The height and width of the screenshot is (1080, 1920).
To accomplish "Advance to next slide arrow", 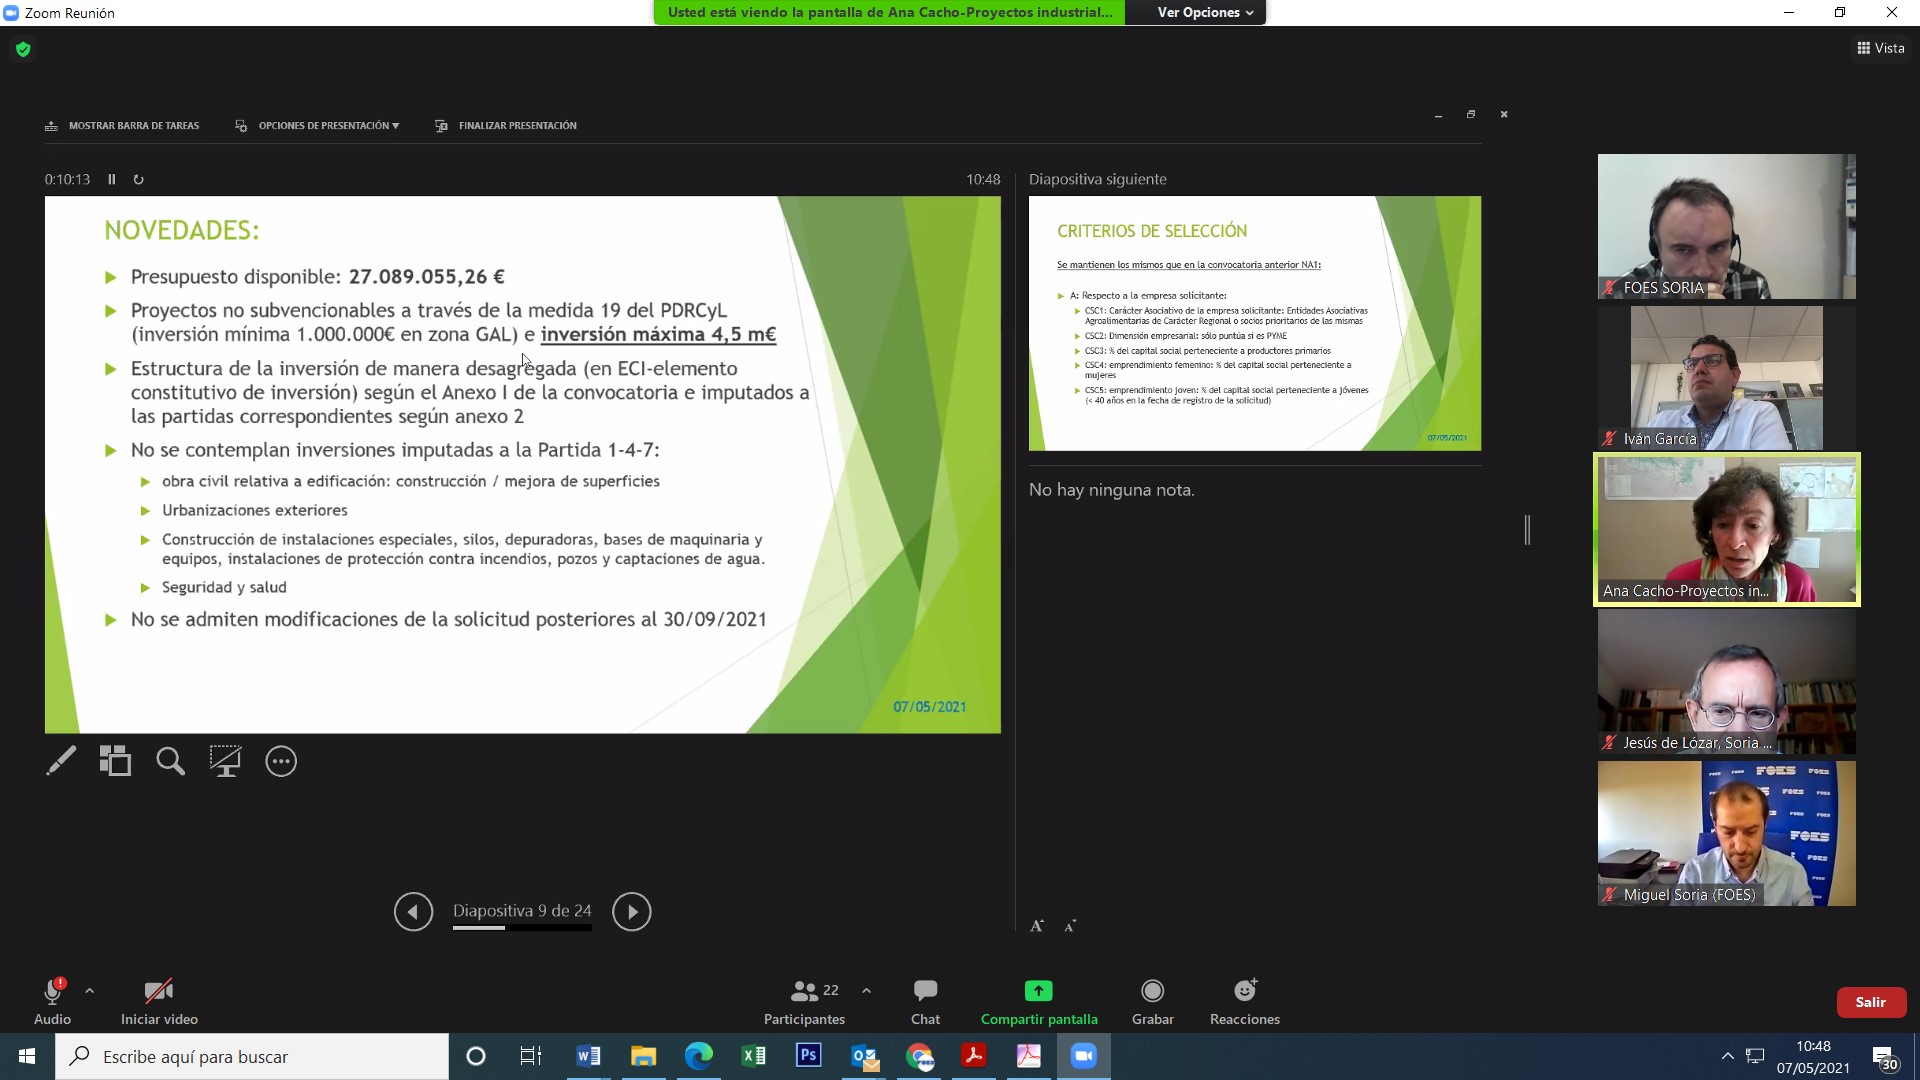I will [x=631, y=912].
